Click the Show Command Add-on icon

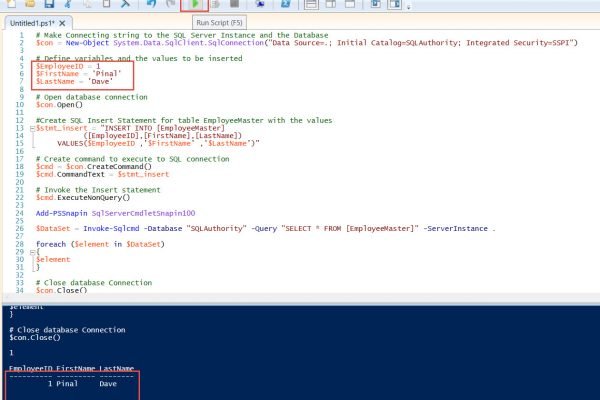point(394,4)
